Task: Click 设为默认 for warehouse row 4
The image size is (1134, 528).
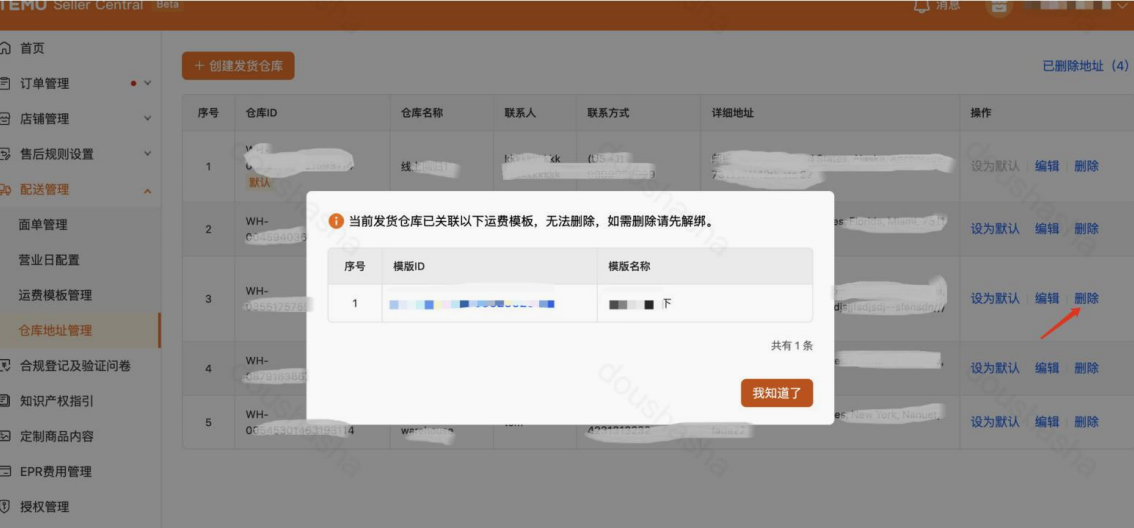Action: (994, 368)
